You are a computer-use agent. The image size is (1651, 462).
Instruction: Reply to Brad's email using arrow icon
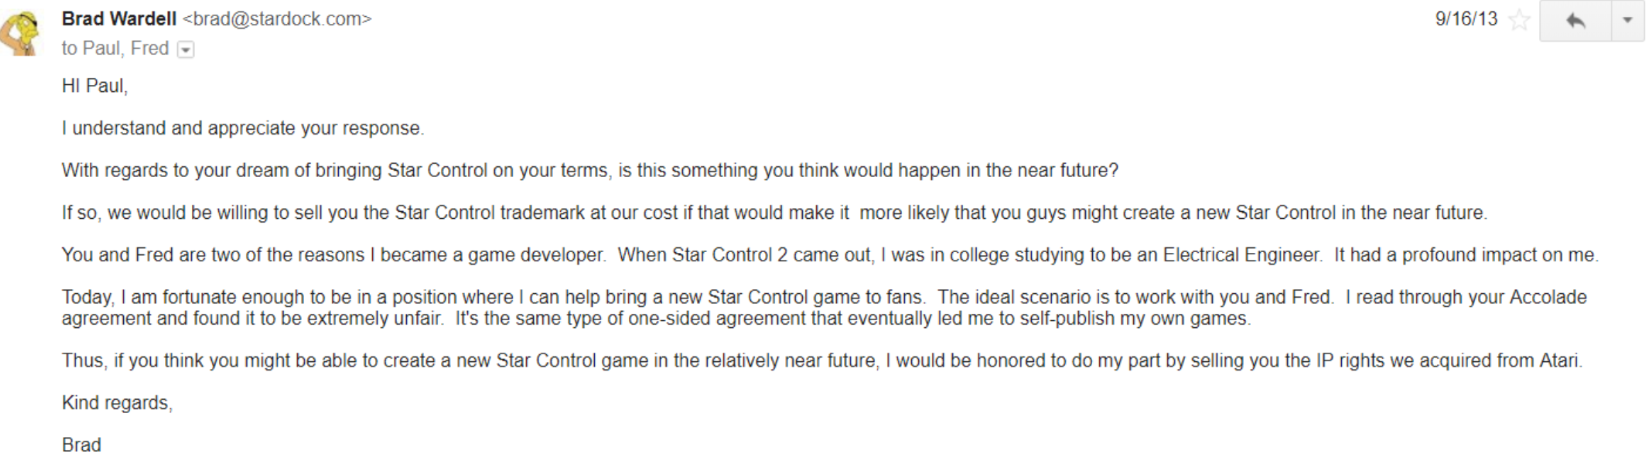[1575, 21]
